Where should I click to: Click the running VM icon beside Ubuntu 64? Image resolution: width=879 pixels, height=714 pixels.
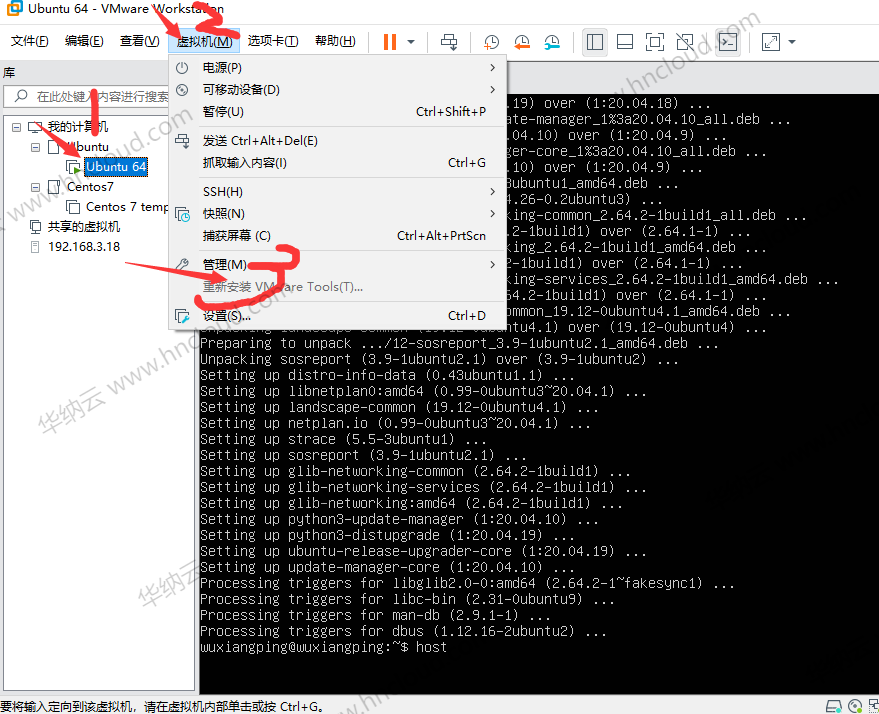(x=73, y=167)
